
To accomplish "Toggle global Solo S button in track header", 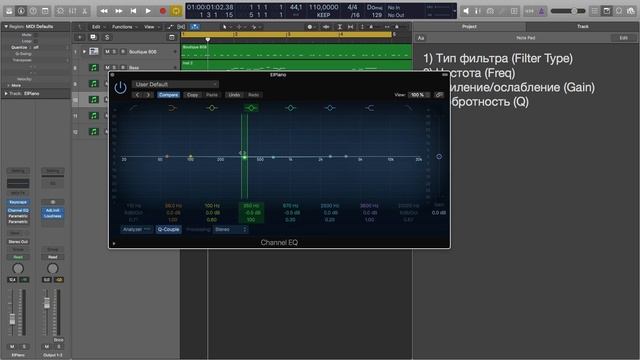I will tap(107, 37).
